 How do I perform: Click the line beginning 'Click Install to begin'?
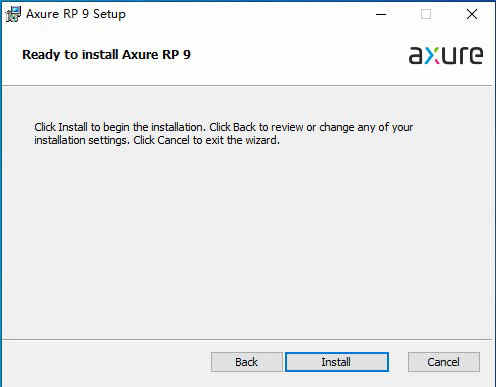coord(224,127)
